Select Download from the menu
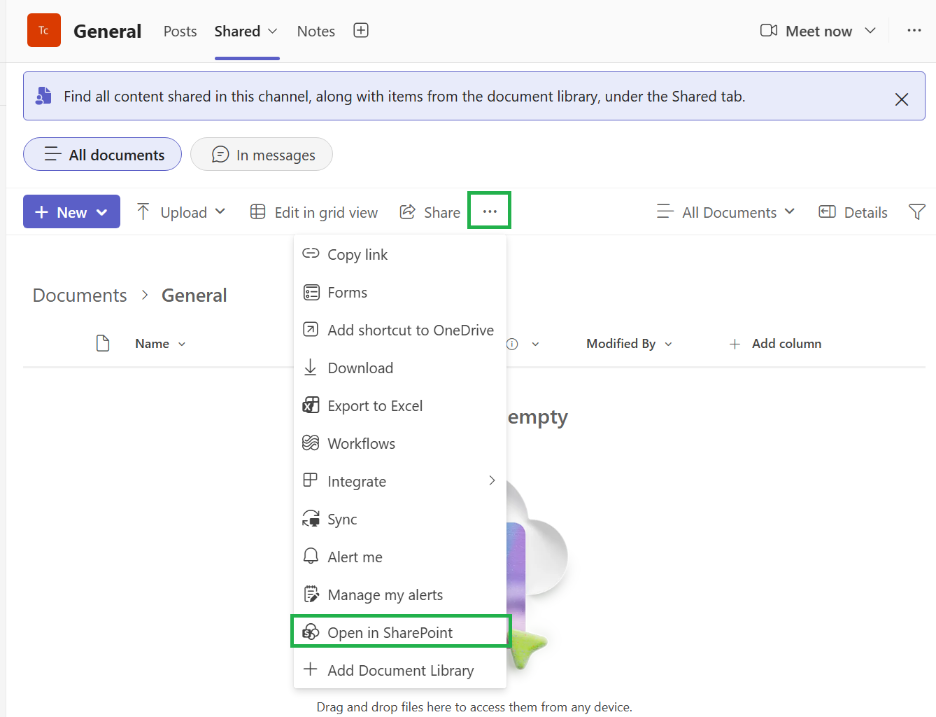The height and width of the screenshot is (717, 936). point(400,368)
